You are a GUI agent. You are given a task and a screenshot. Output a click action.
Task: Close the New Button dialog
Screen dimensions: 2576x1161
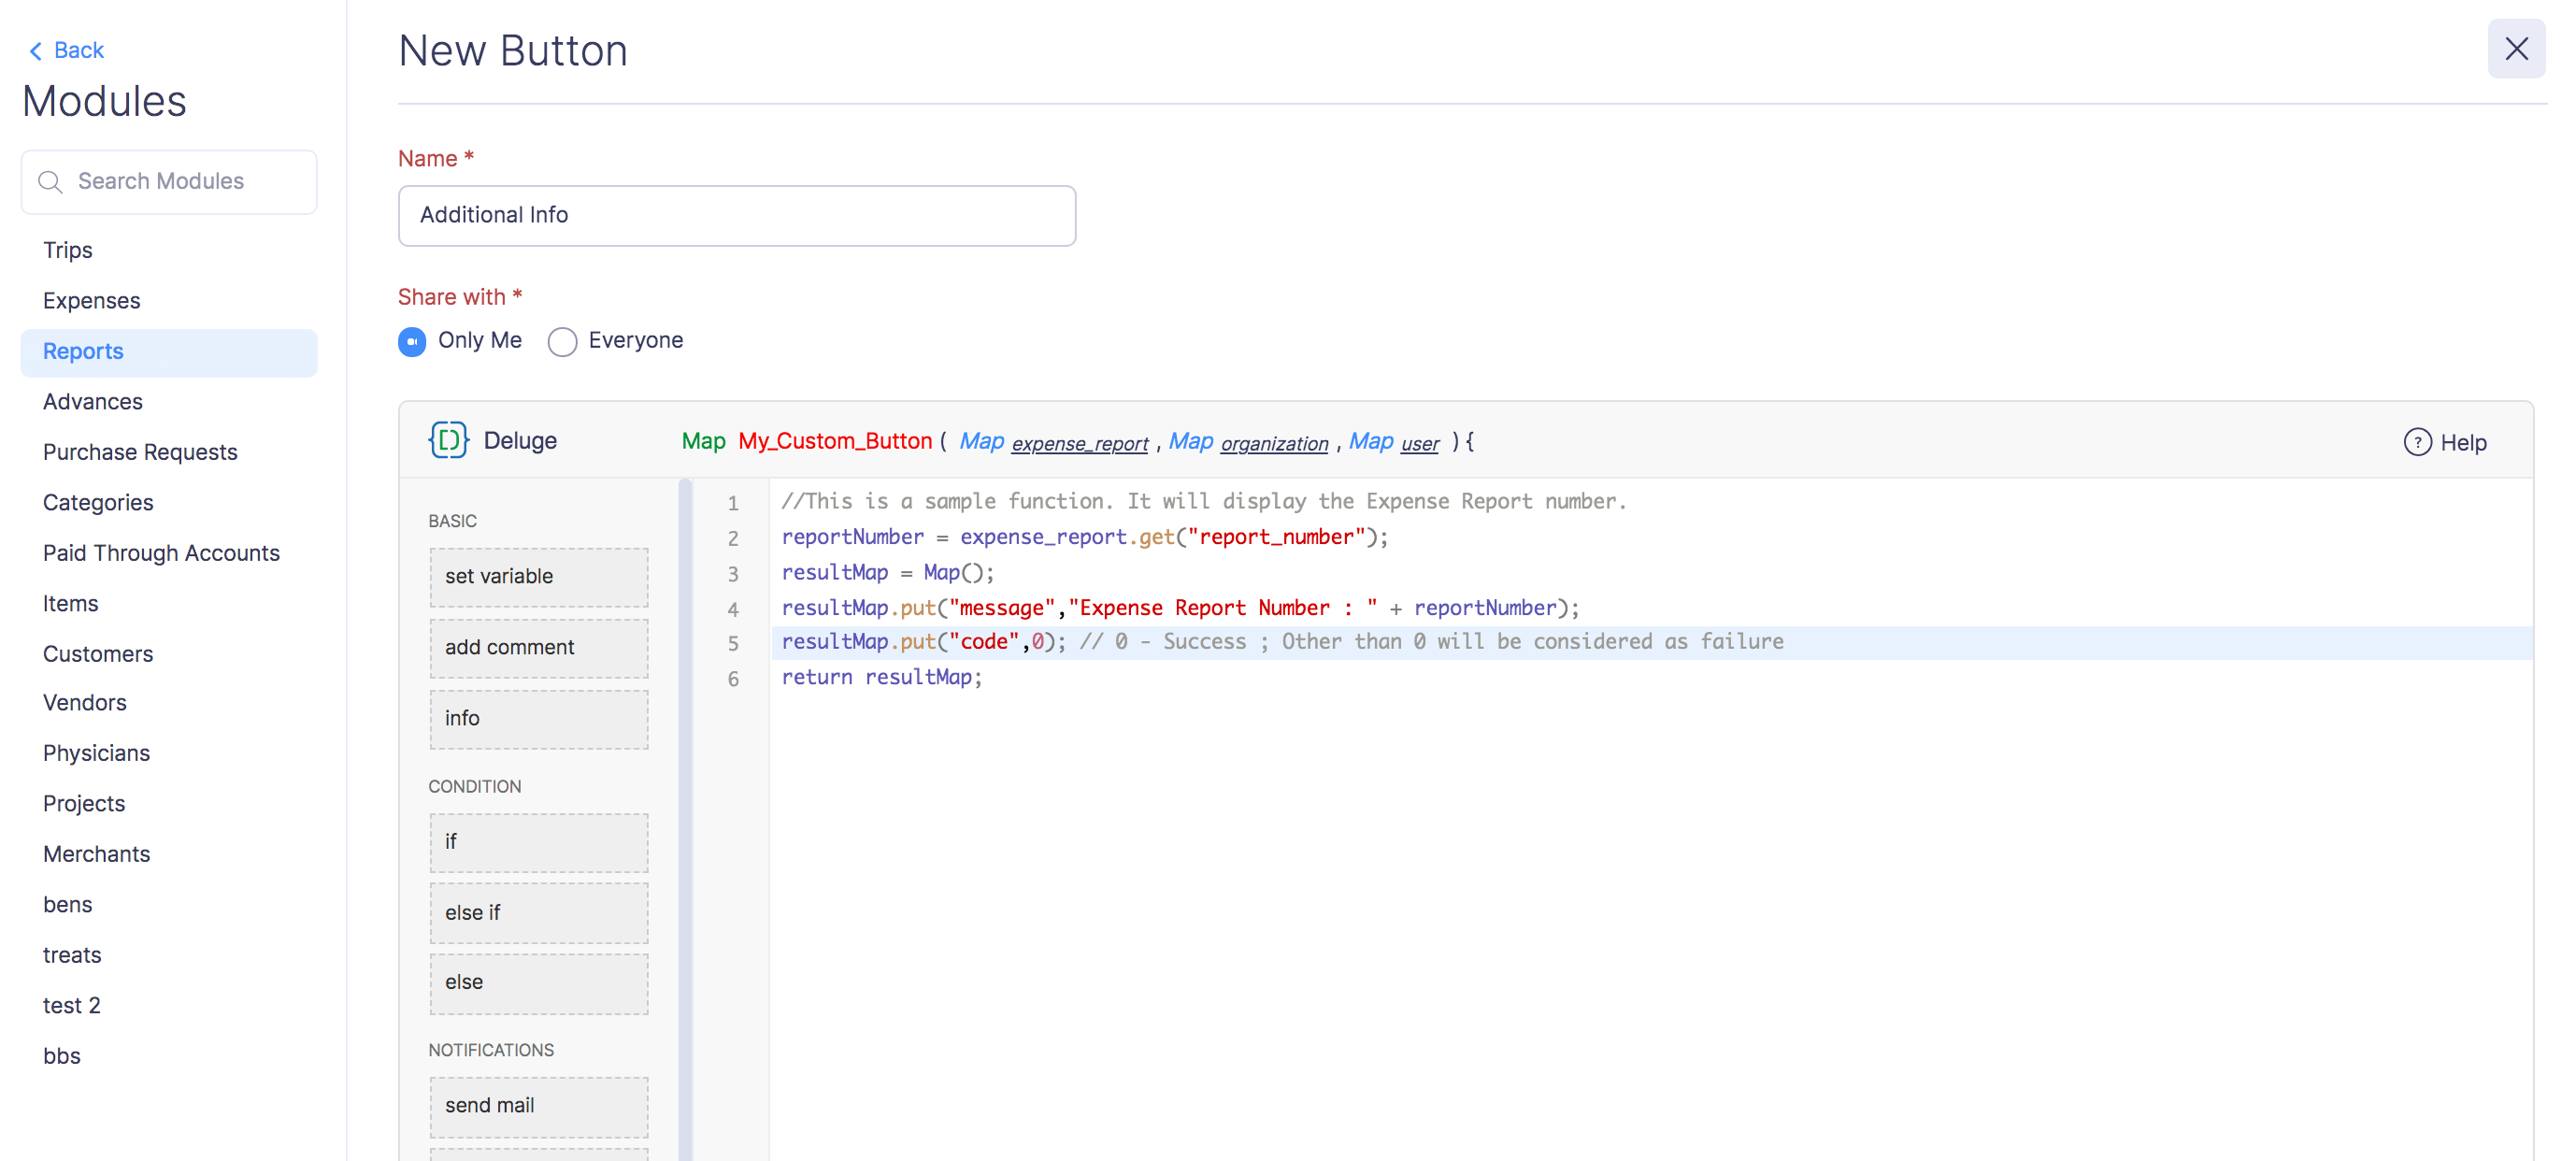[2515, 49]
